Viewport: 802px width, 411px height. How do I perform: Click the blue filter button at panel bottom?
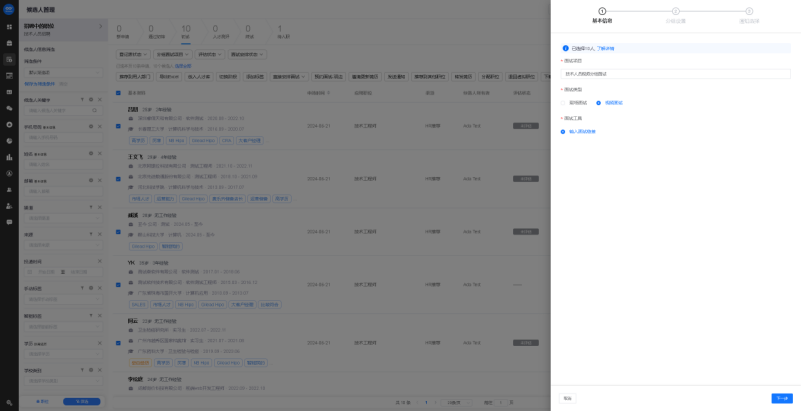(x=82, y=402)
